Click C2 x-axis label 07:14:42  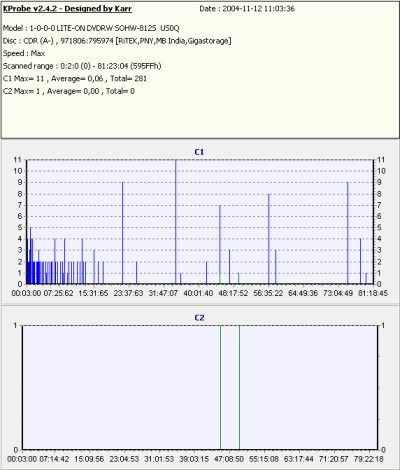point(54,459)
